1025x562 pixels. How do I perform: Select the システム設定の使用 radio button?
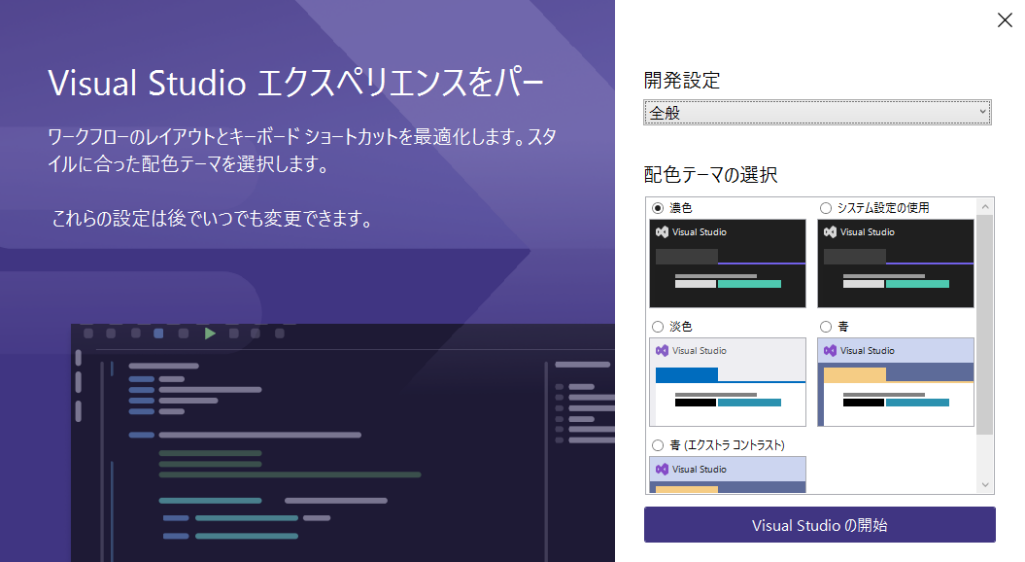click(826, 208)
